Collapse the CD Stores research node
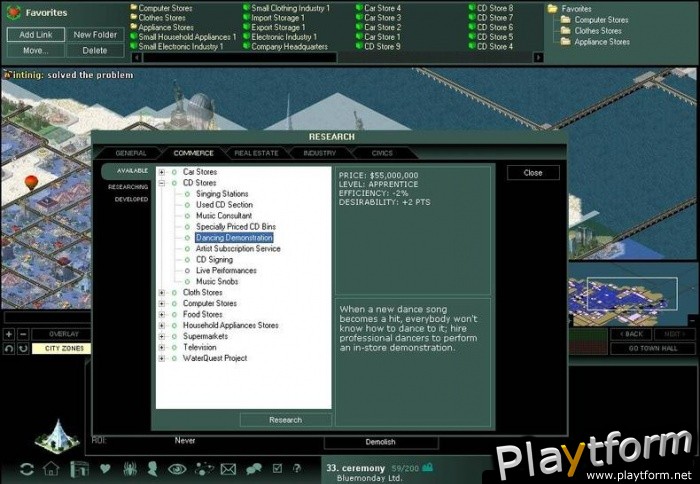The image size is (700, 484). point(162,183)
